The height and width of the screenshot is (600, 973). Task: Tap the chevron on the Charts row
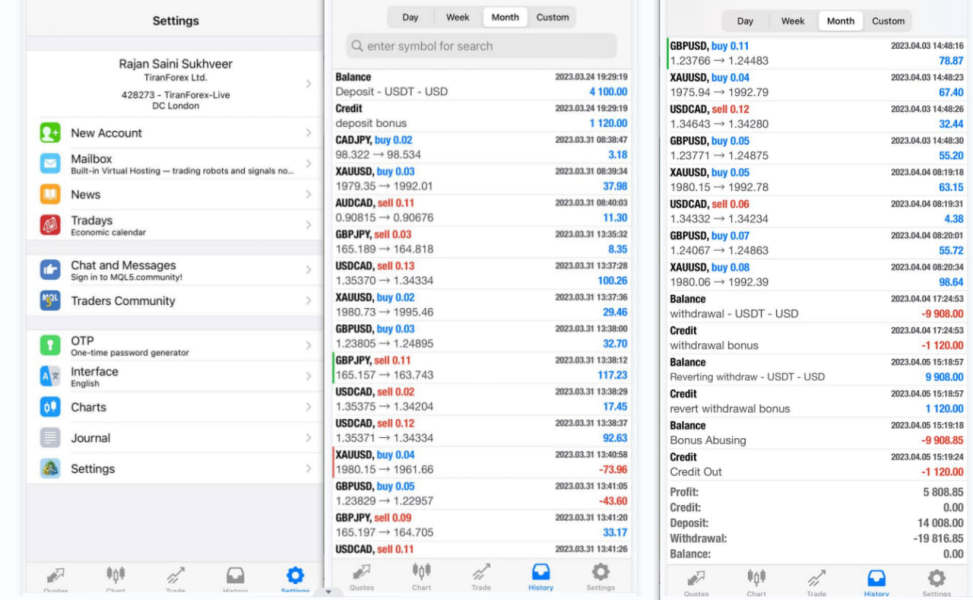coord(308,407)
